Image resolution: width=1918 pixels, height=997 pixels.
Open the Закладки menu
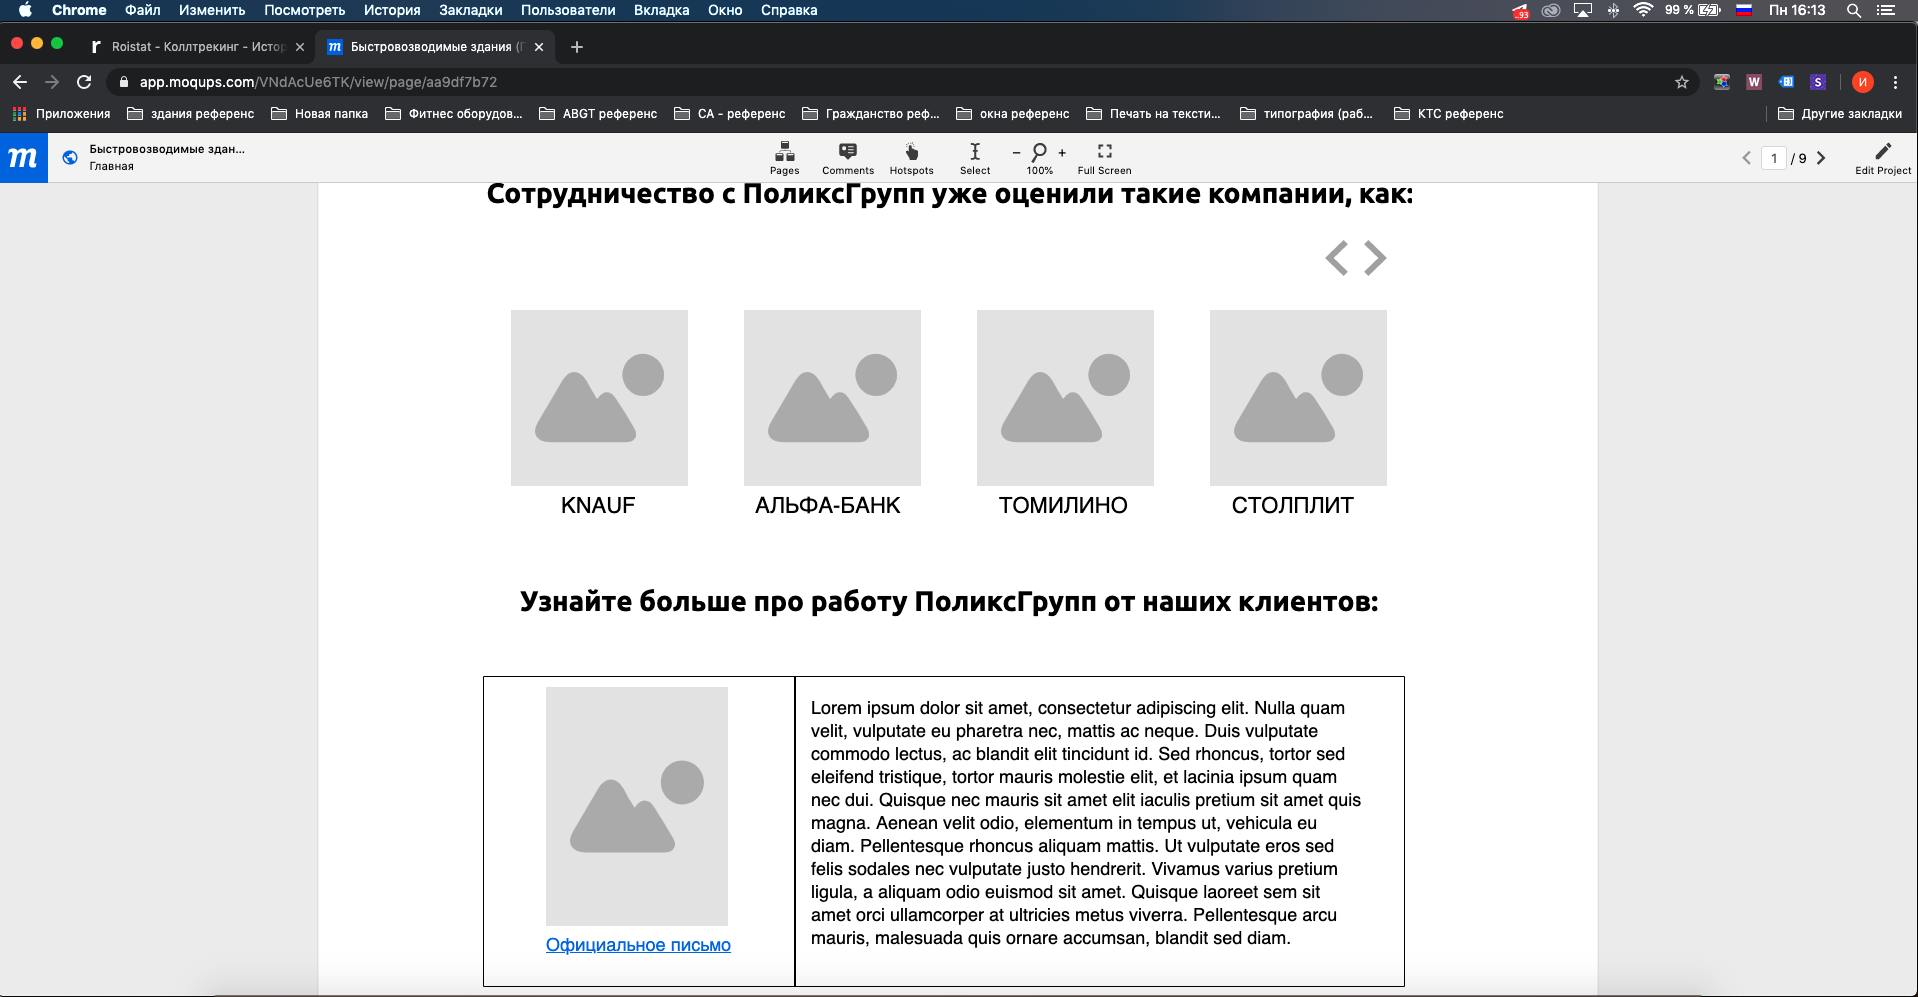click(471, 10)
